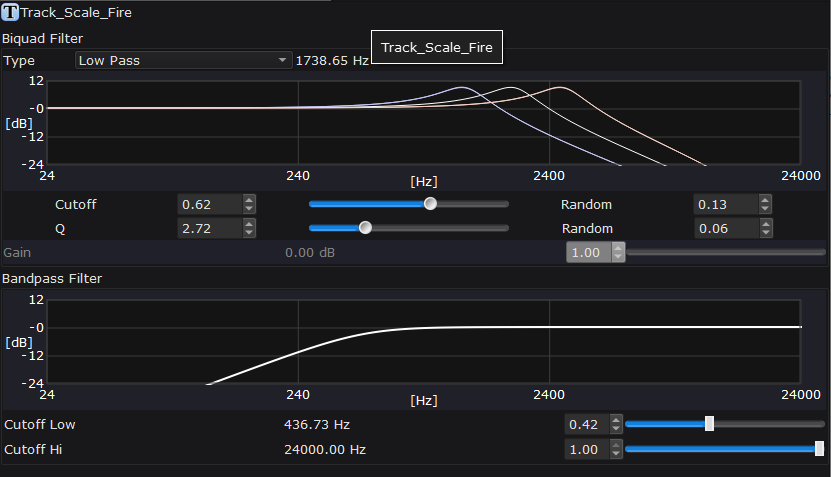Click the Cutoff Low slider handle

click(709, 424)
